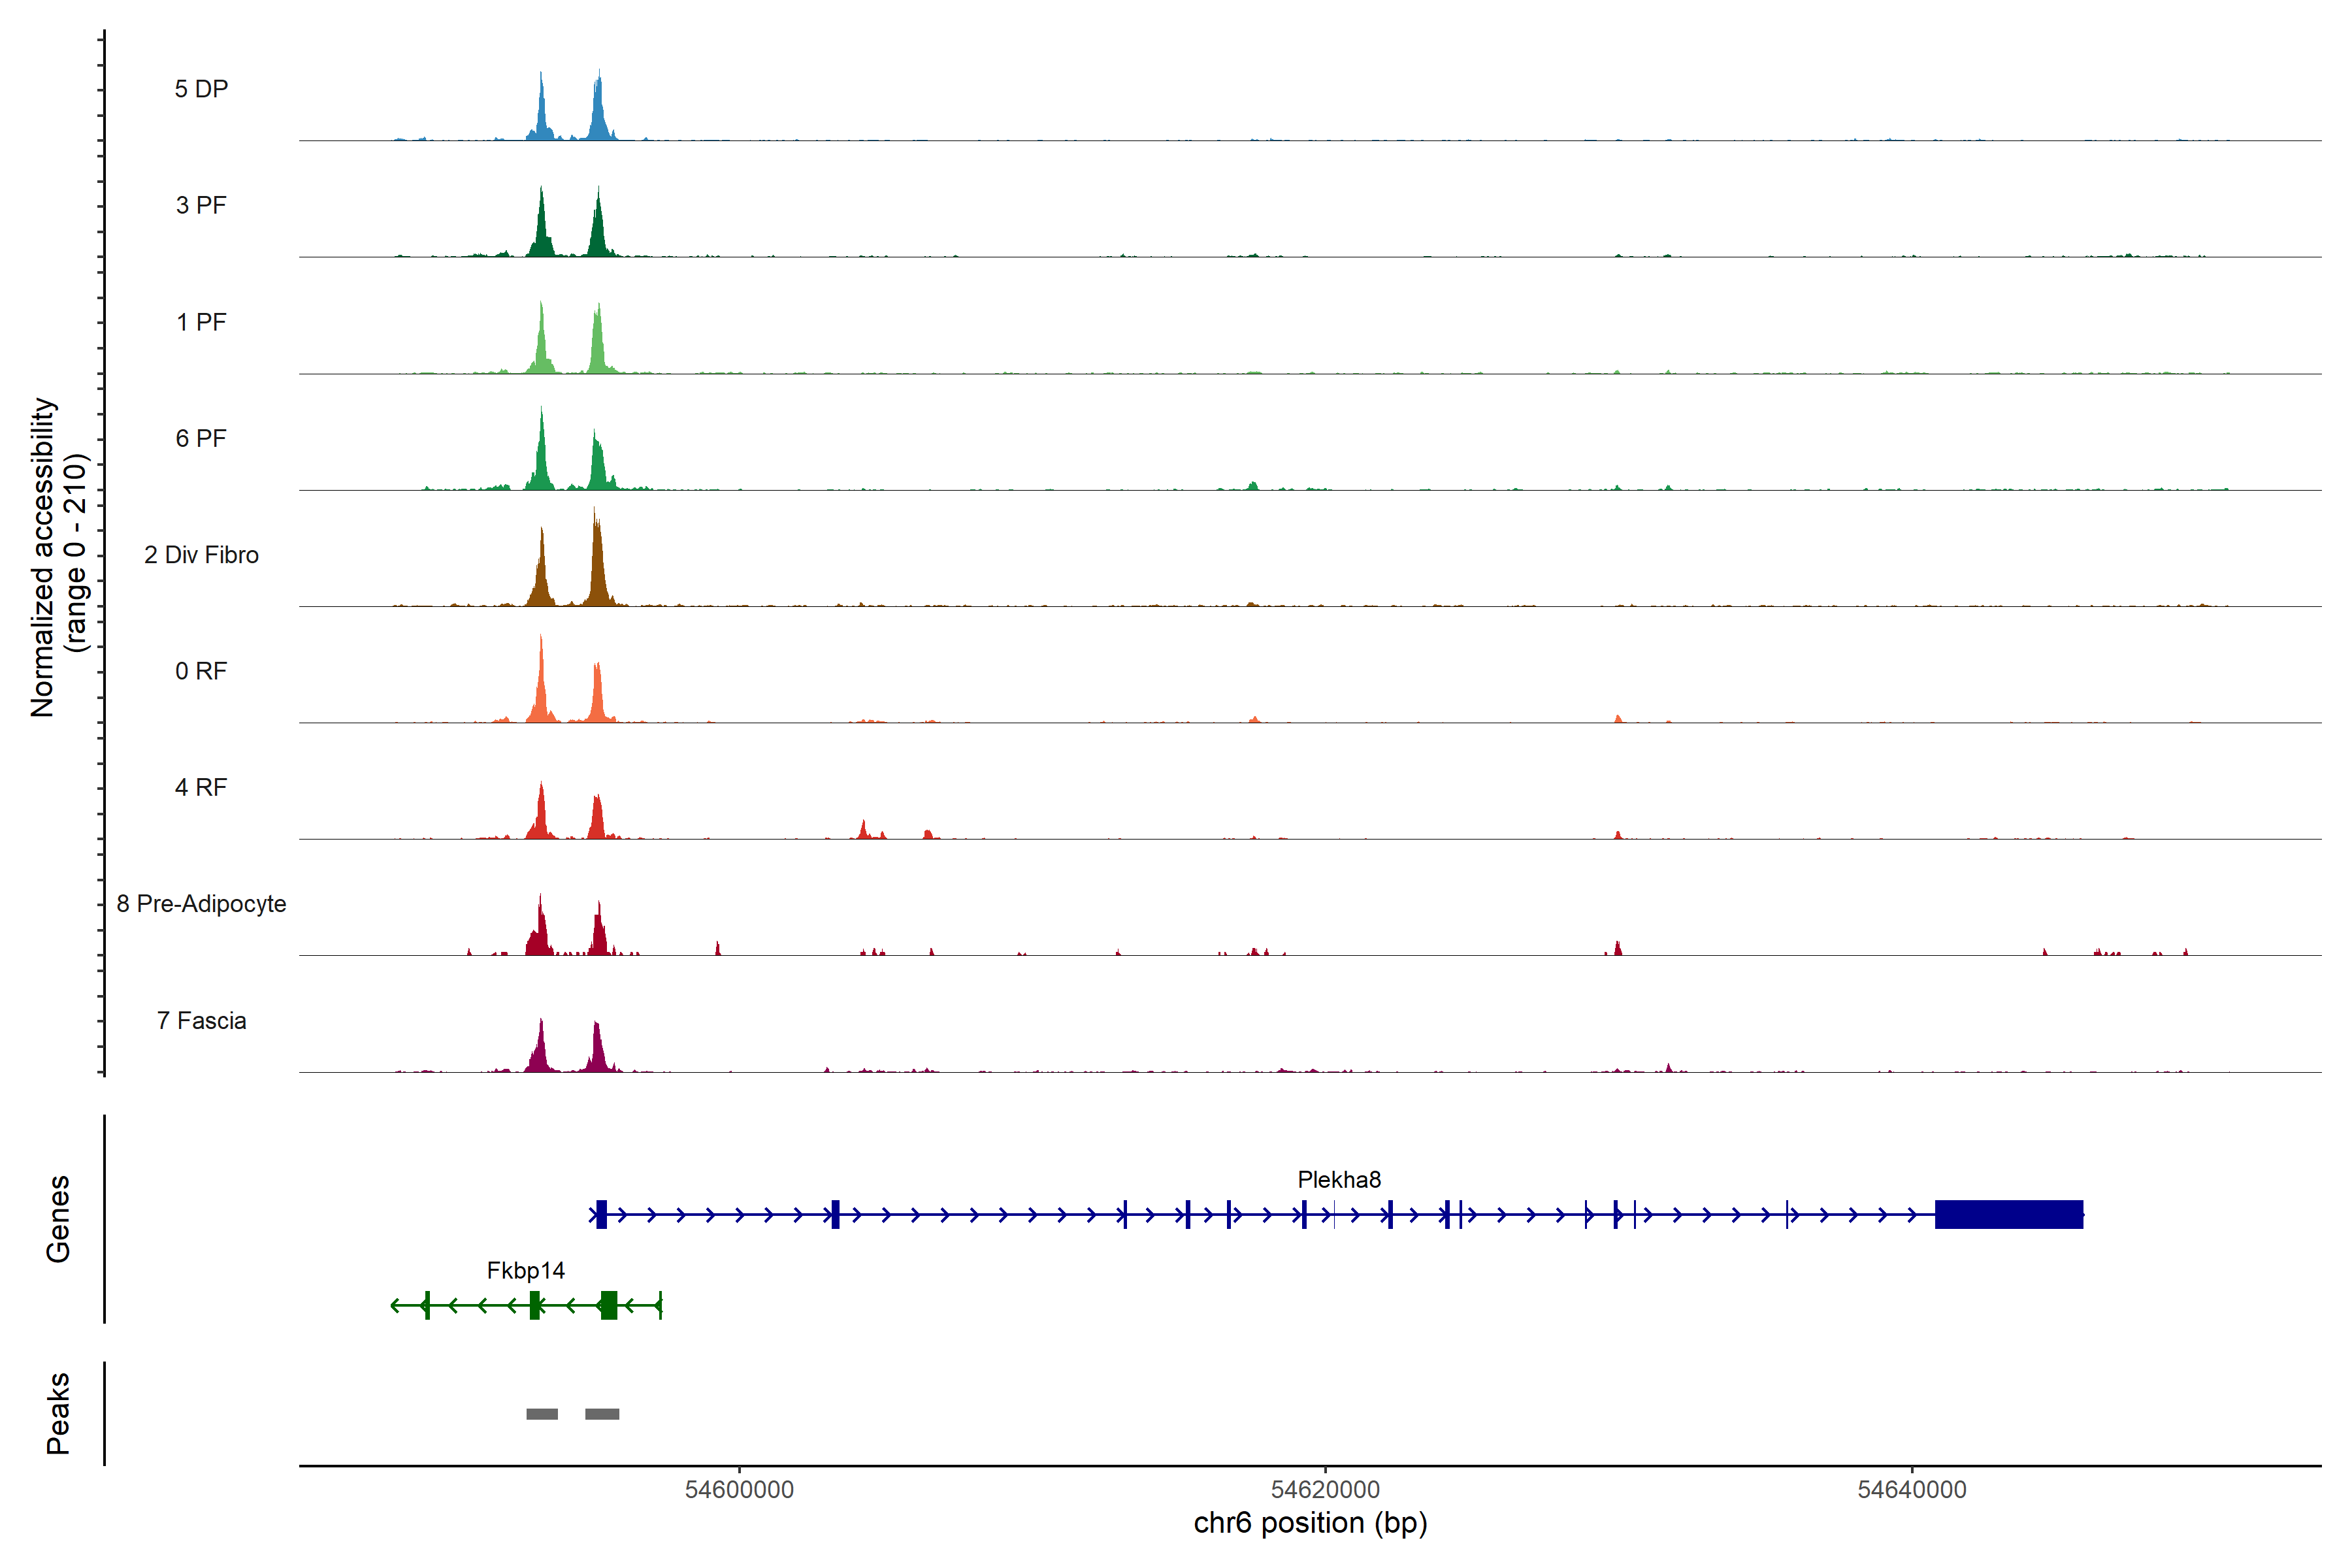This screenshot has width=2352, height=1568.
Task: Click the 7 Fascia track label
Action: tap(201, 1021)
